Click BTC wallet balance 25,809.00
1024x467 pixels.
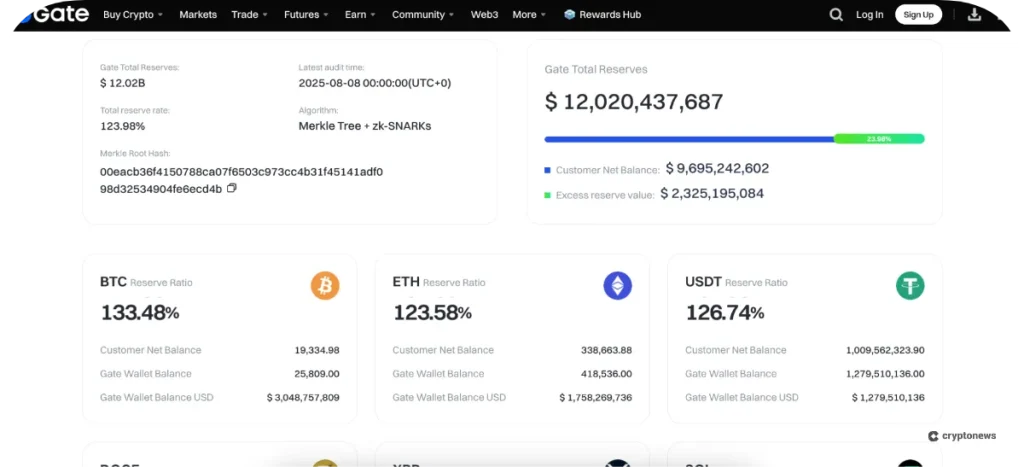point(317,374)
